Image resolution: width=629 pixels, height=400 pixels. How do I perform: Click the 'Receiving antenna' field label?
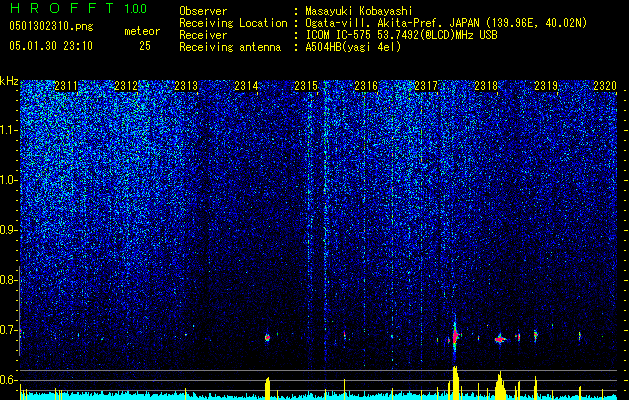[x=230, y=47]
